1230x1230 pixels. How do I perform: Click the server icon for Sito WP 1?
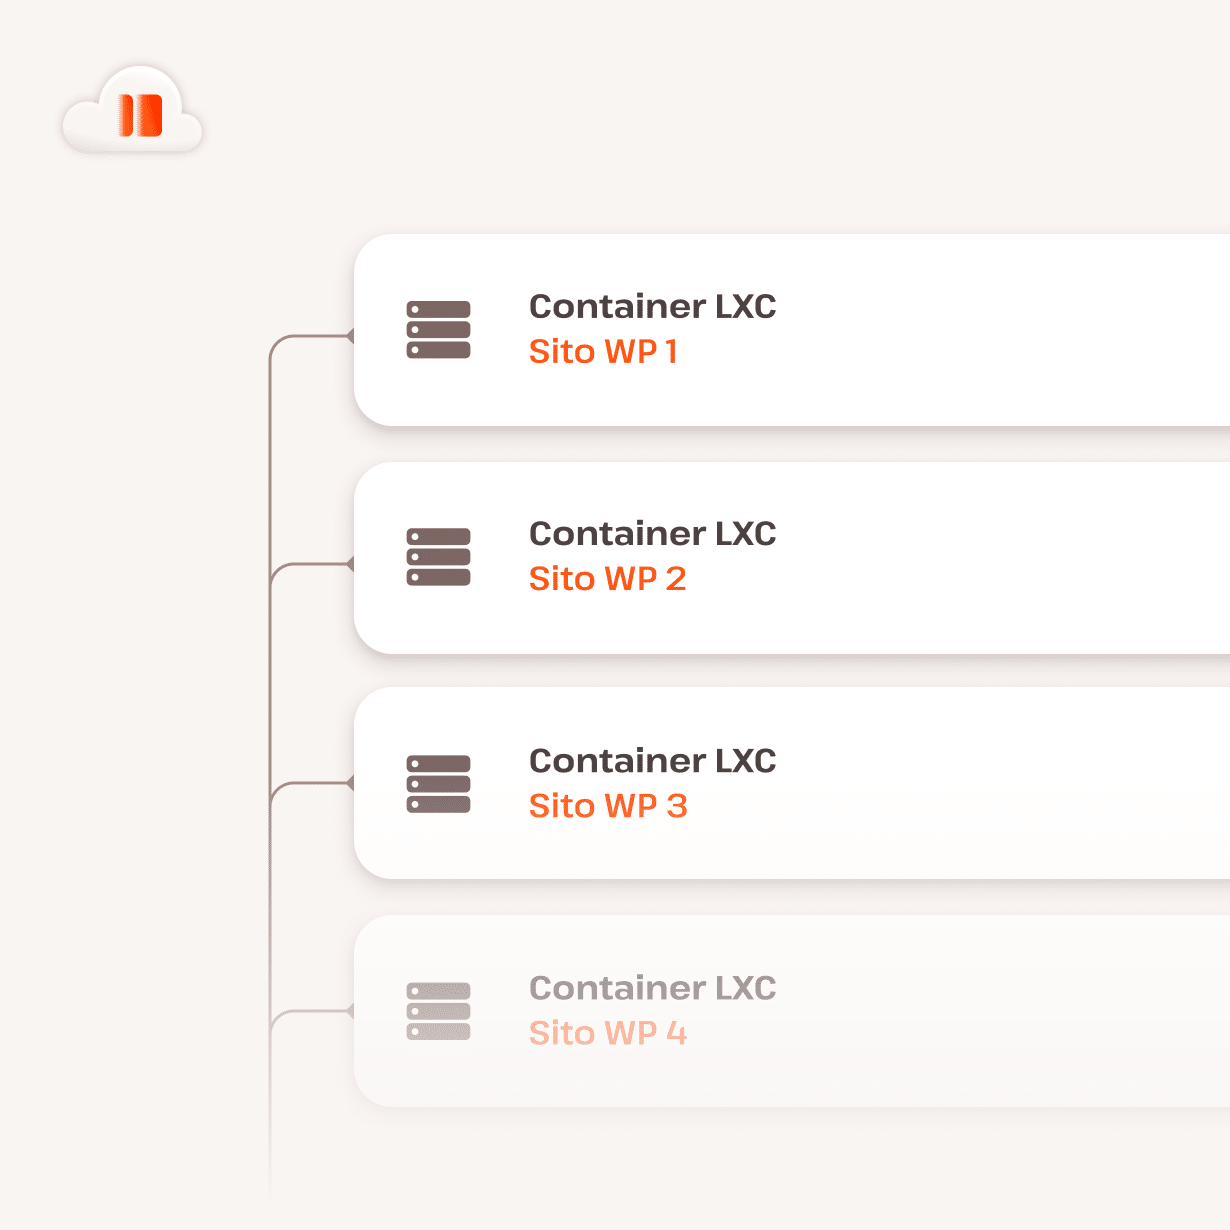coord(438,329)
